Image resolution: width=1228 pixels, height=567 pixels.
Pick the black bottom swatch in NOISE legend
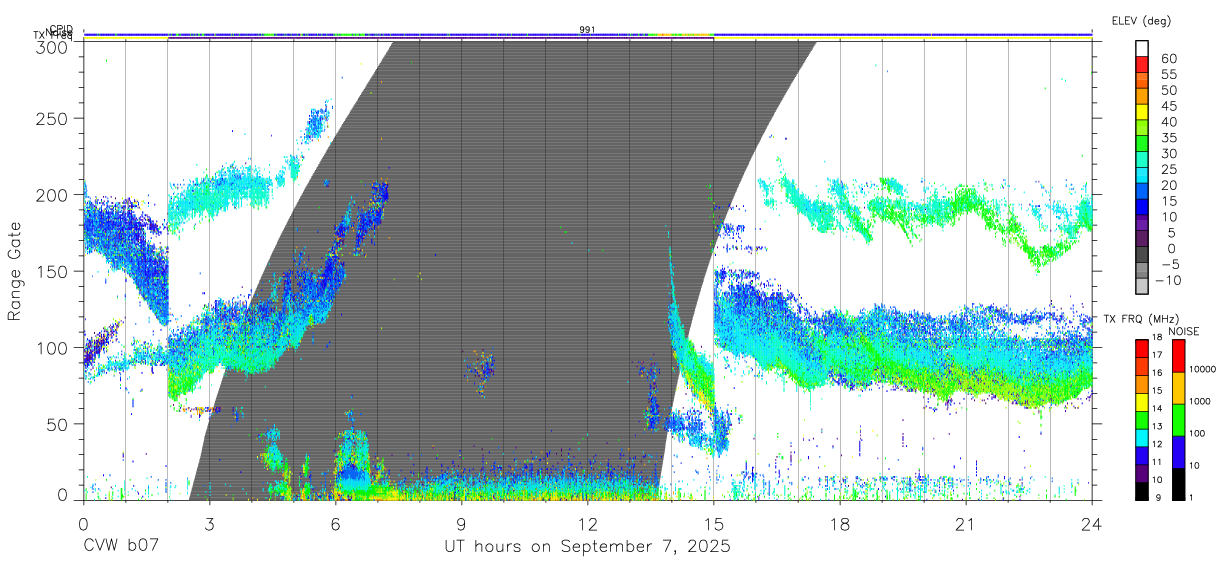(x=1179, y=483)
